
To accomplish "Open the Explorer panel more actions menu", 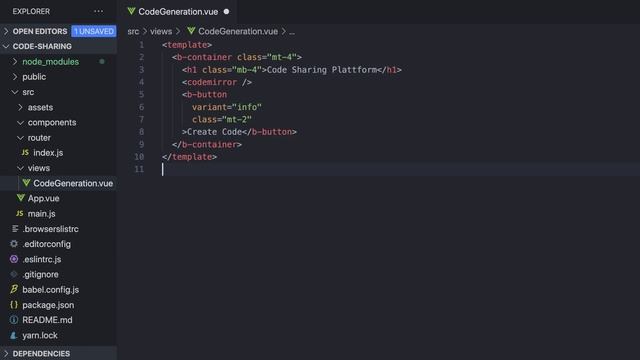I will pos(98,11).
